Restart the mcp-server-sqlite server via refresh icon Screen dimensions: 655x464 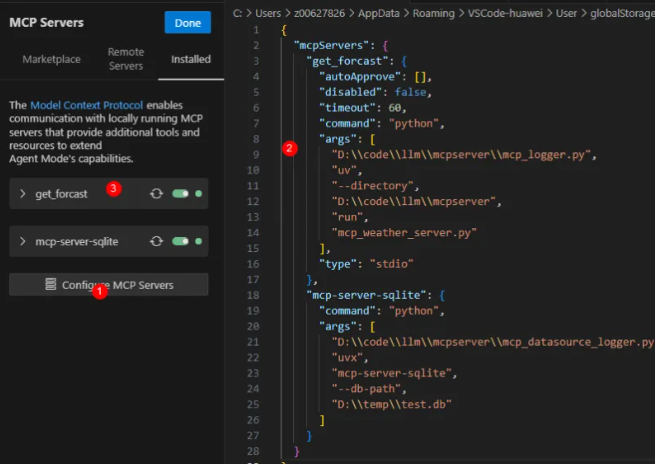157,241
